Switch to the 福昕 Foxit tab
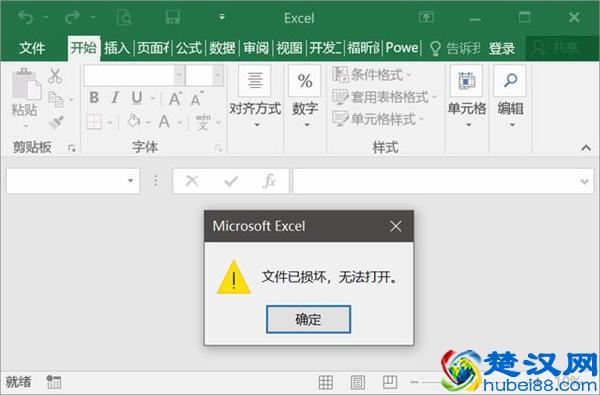Image resolution: width=600 pixels, height=395 pixels. [364, 48]
